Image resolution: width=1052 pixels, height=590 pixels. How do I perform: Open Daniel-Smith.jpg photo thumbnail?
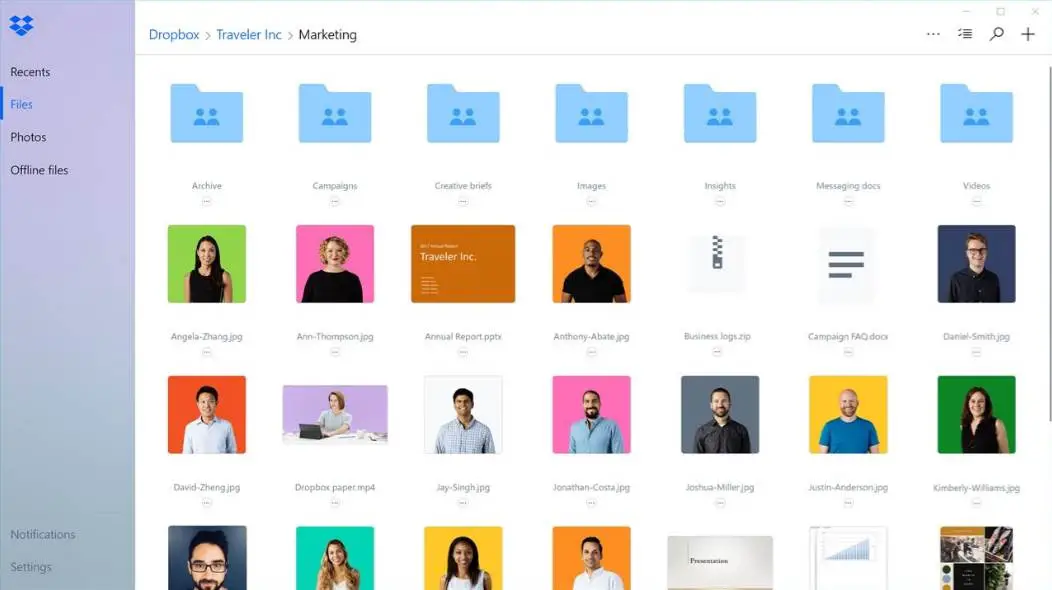click(976, 264)
